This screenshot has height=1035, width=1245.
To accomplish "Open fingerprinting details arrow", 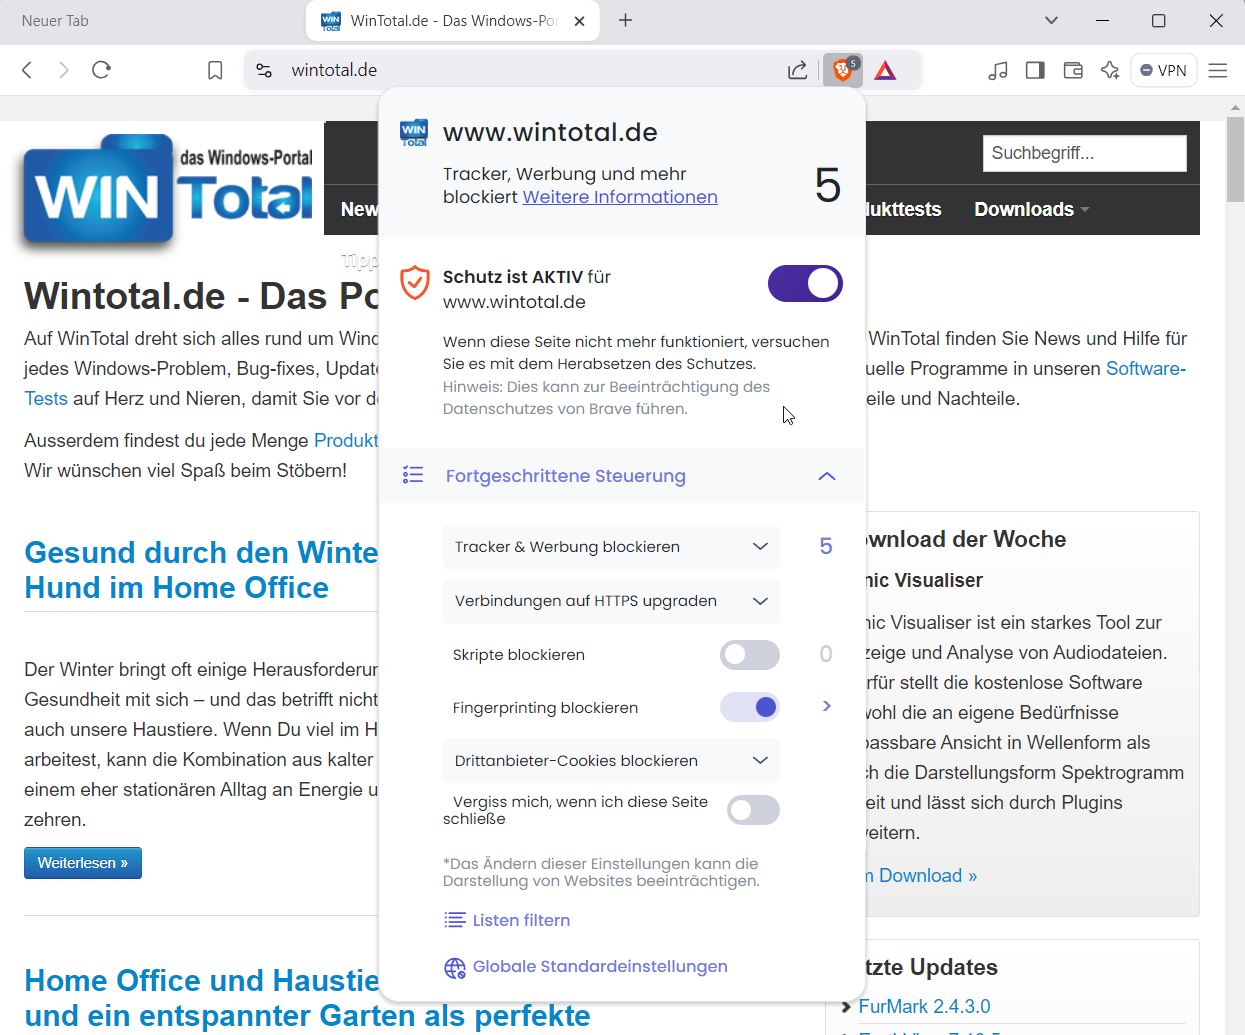I will pos(827,706).
